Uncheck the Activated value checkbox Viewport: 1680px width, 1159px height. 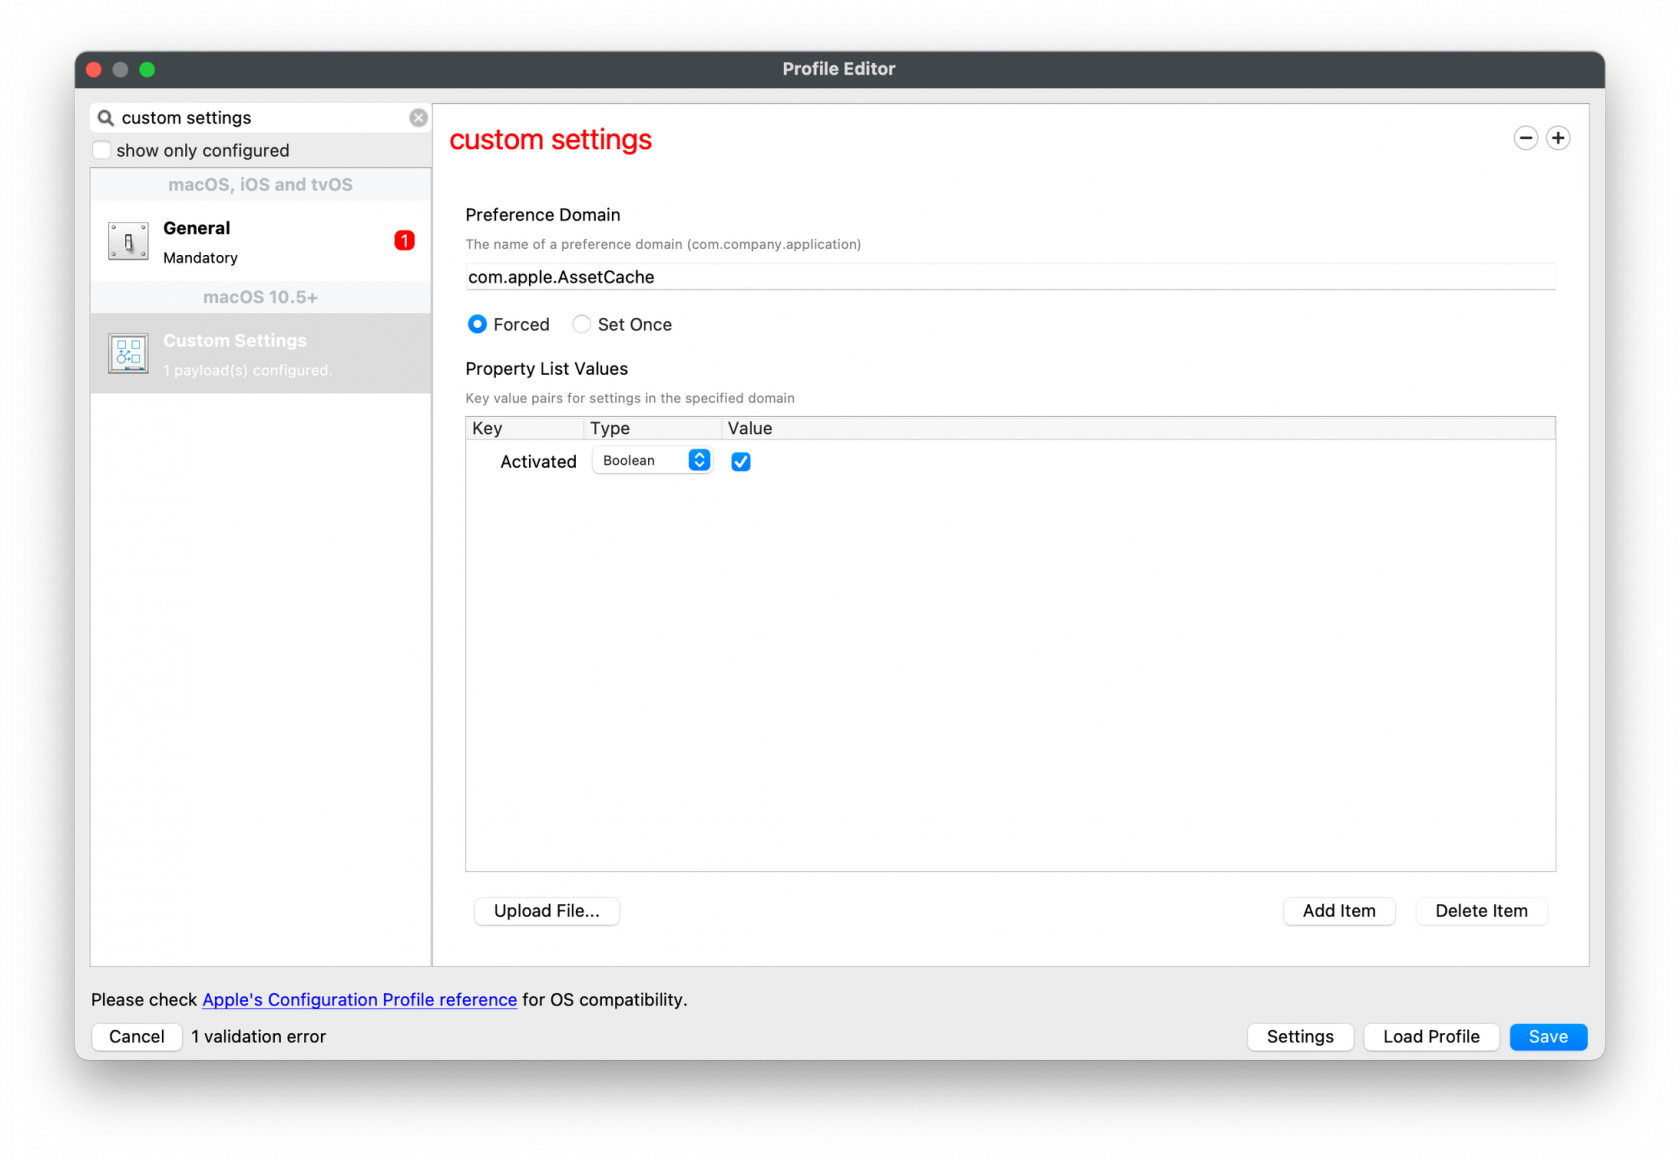(x=741, y=461)
